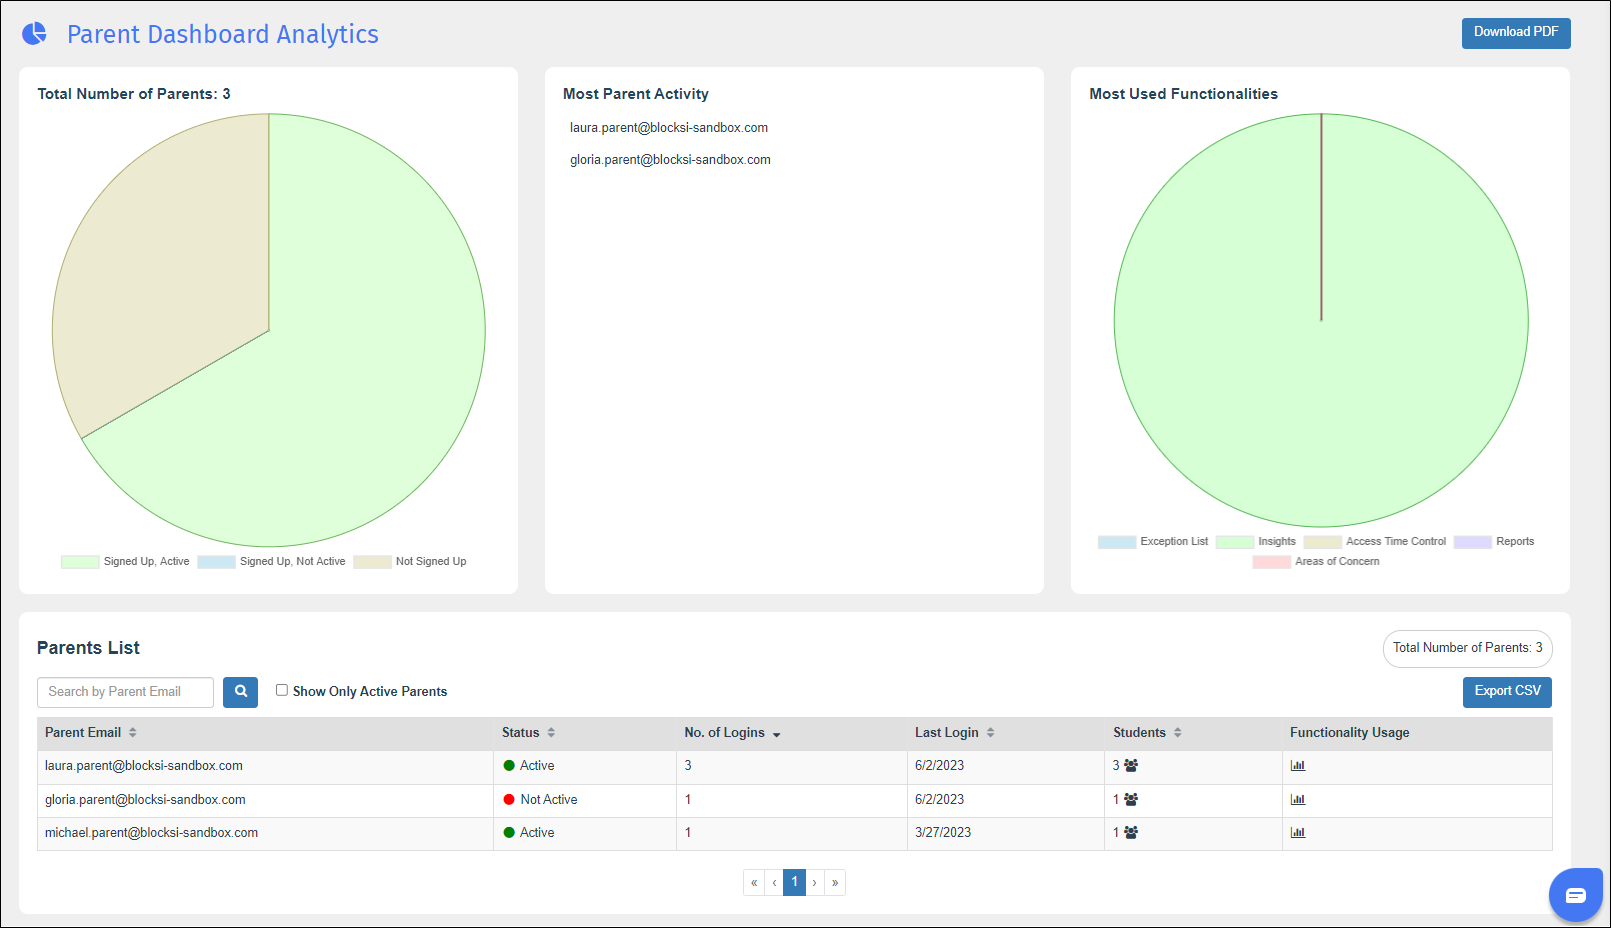Export parents list as CSV

pyautogui.click(x=1507, y=692)
